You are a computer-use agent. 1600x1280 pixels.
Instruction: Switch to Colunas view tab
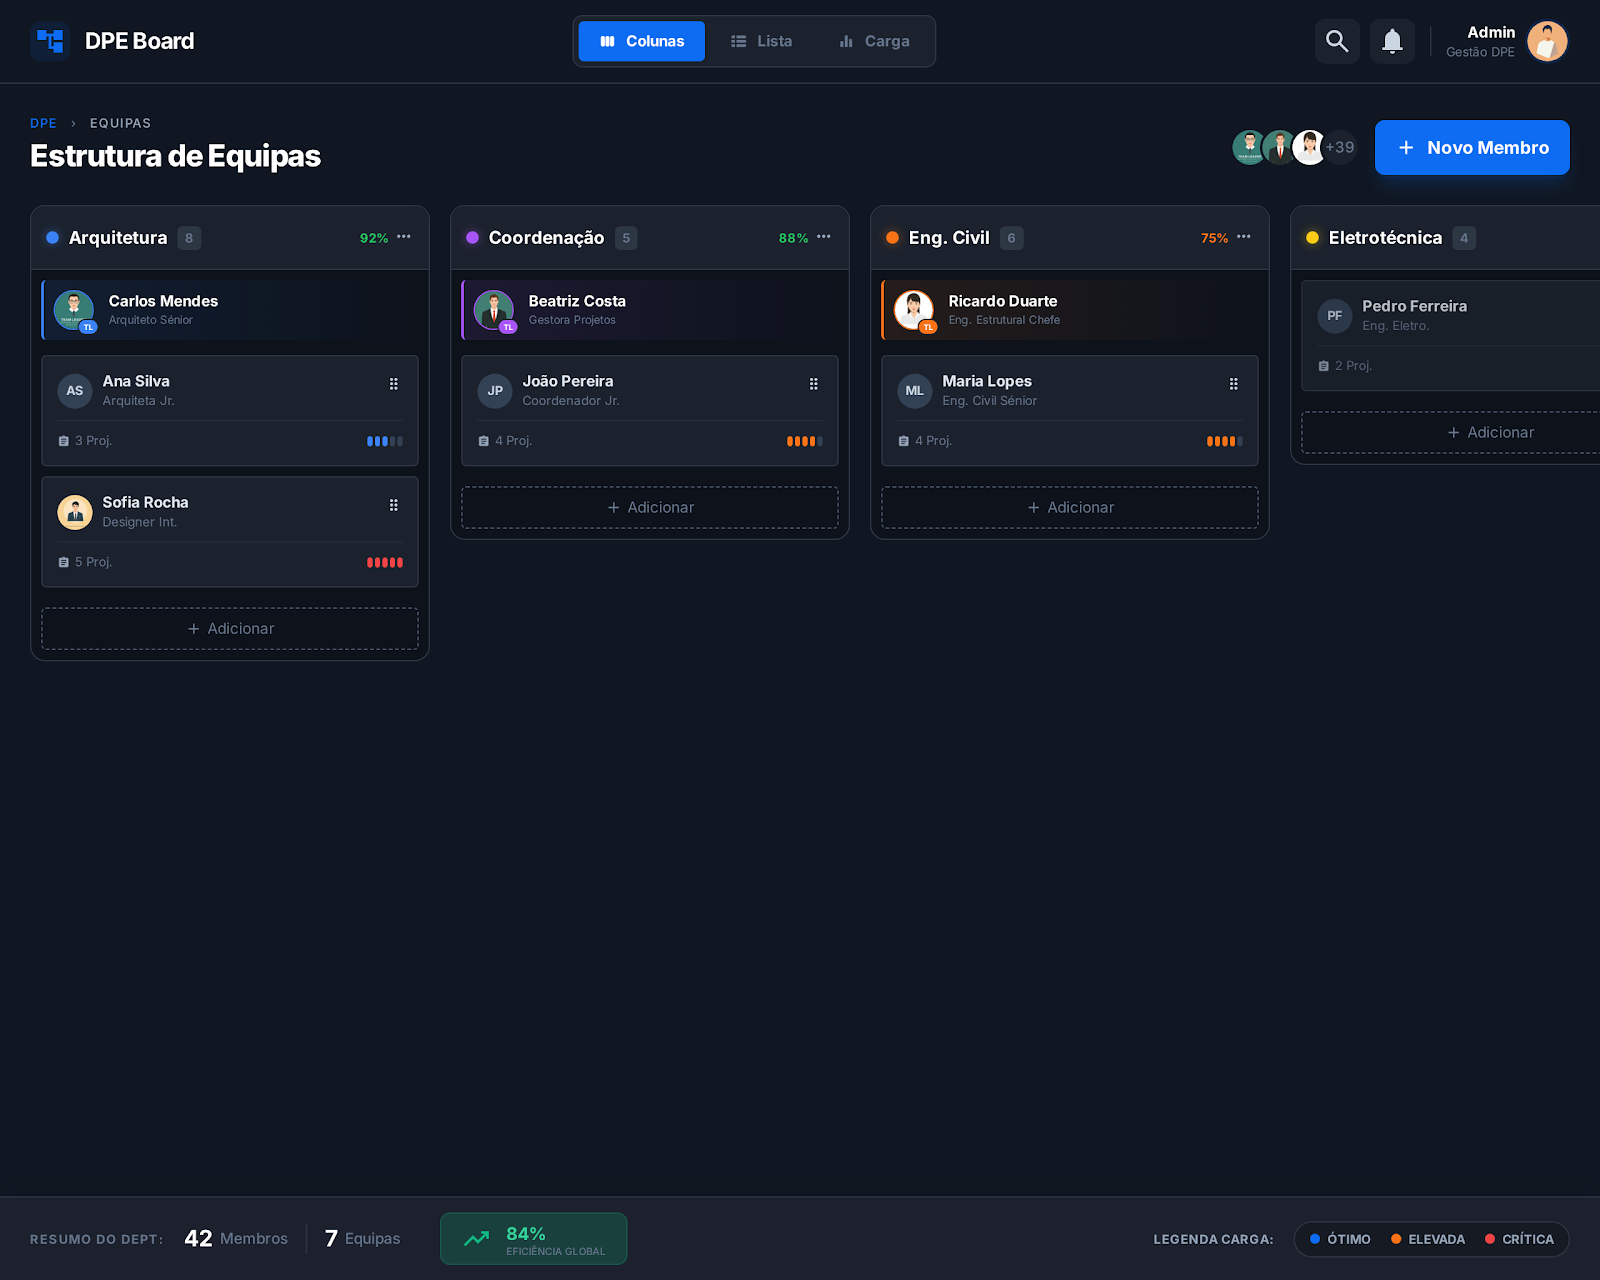click(642, 41)
